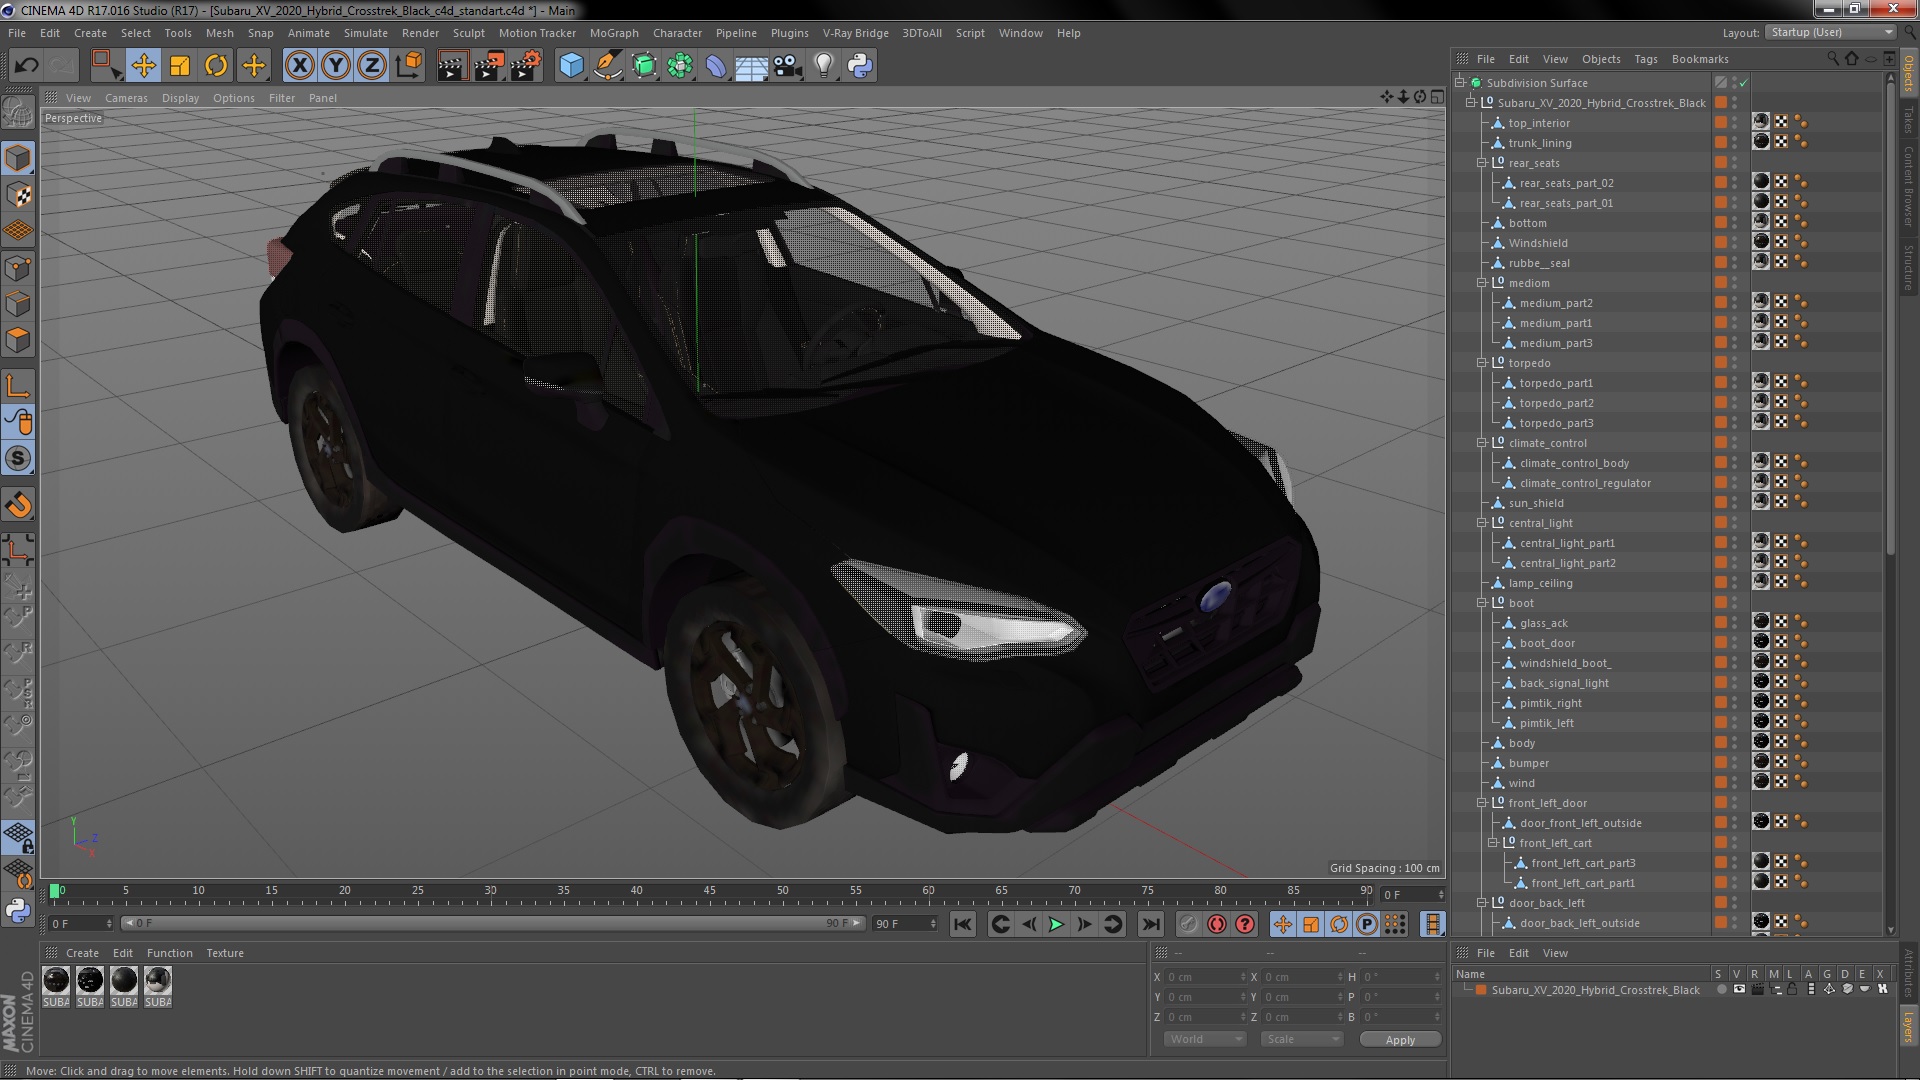
Task: Toggle Position keyframe recording button
Action: [x=1283, y=924]
